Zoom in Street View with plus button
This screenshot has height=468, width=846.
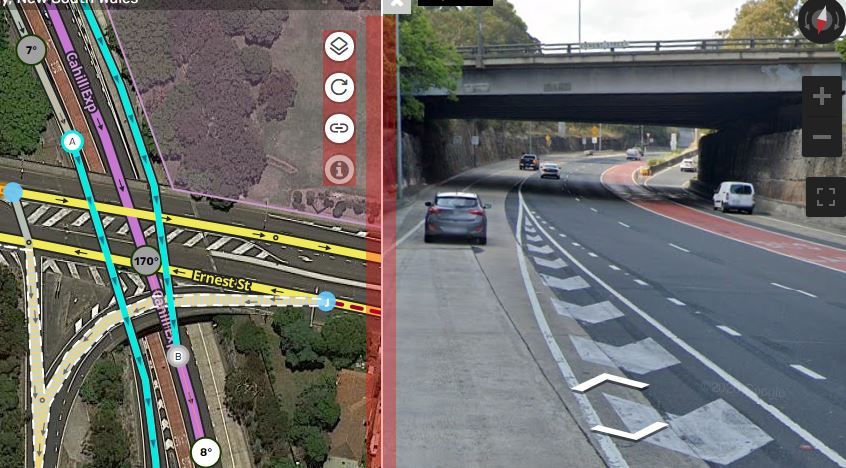pos(822,97)
